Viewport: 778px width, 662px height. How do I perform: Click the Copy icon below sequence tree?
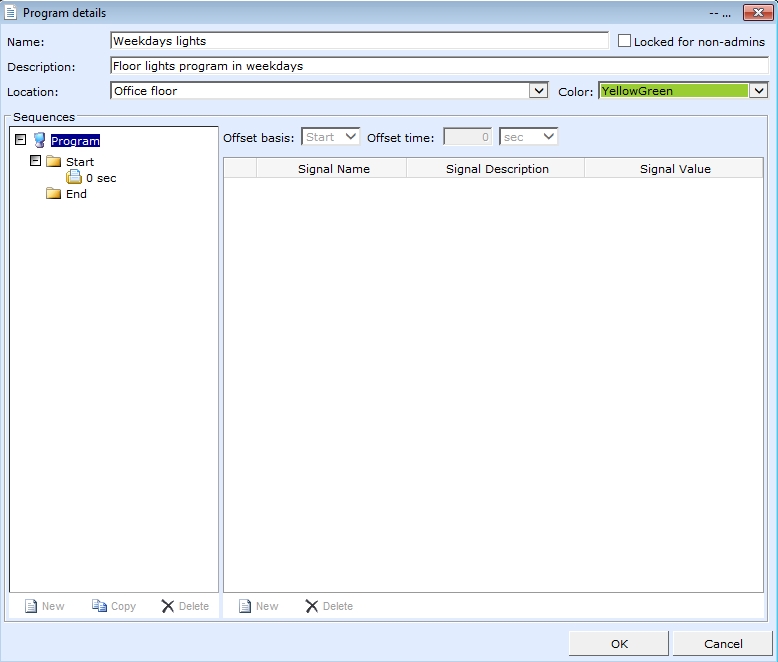tap(99, 606)
